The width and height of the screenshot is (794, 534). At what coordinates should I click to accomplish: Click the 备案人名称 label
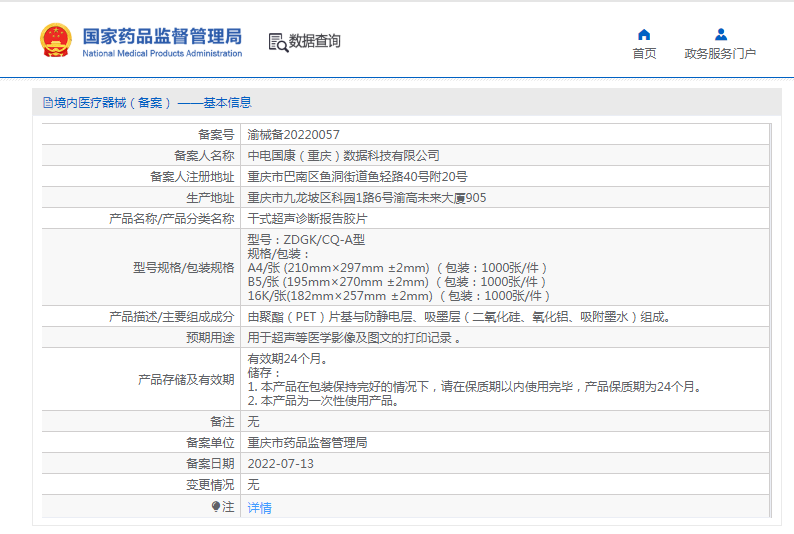(x=204, y=155)
